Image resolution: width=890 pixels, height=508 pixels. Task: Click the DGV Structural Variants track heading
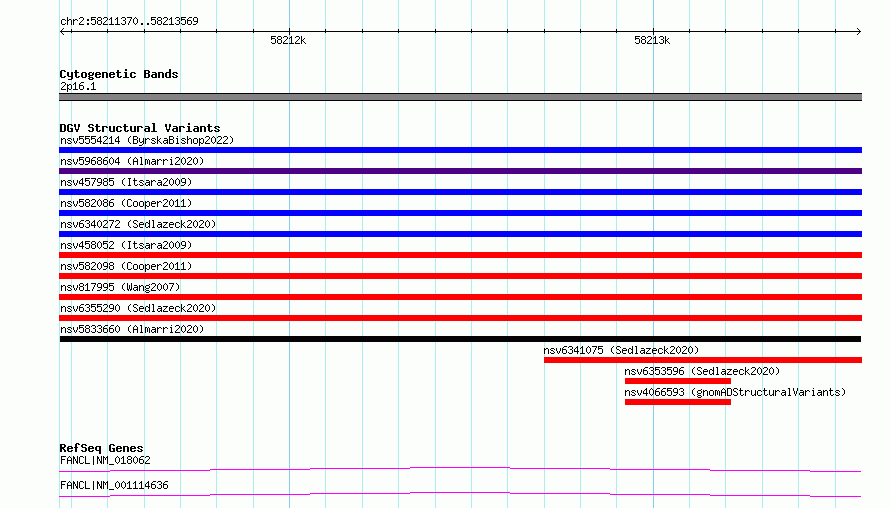(x=140, y=128)
